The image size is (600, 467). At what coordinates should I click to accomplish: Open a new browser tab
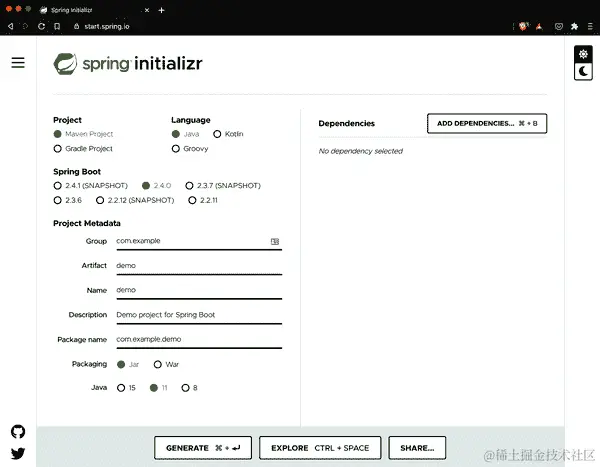(161, 10)
